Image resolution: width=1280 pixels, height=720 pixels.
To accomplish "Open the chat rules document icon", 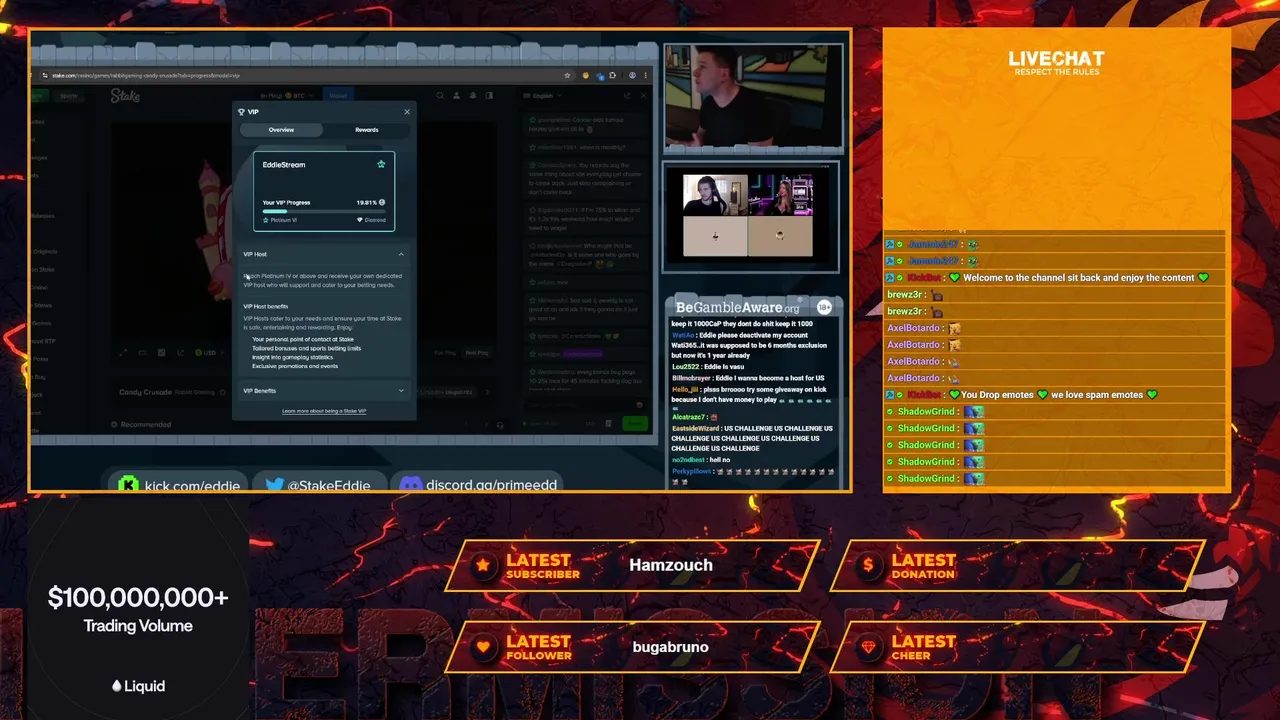I will (608, 423).
